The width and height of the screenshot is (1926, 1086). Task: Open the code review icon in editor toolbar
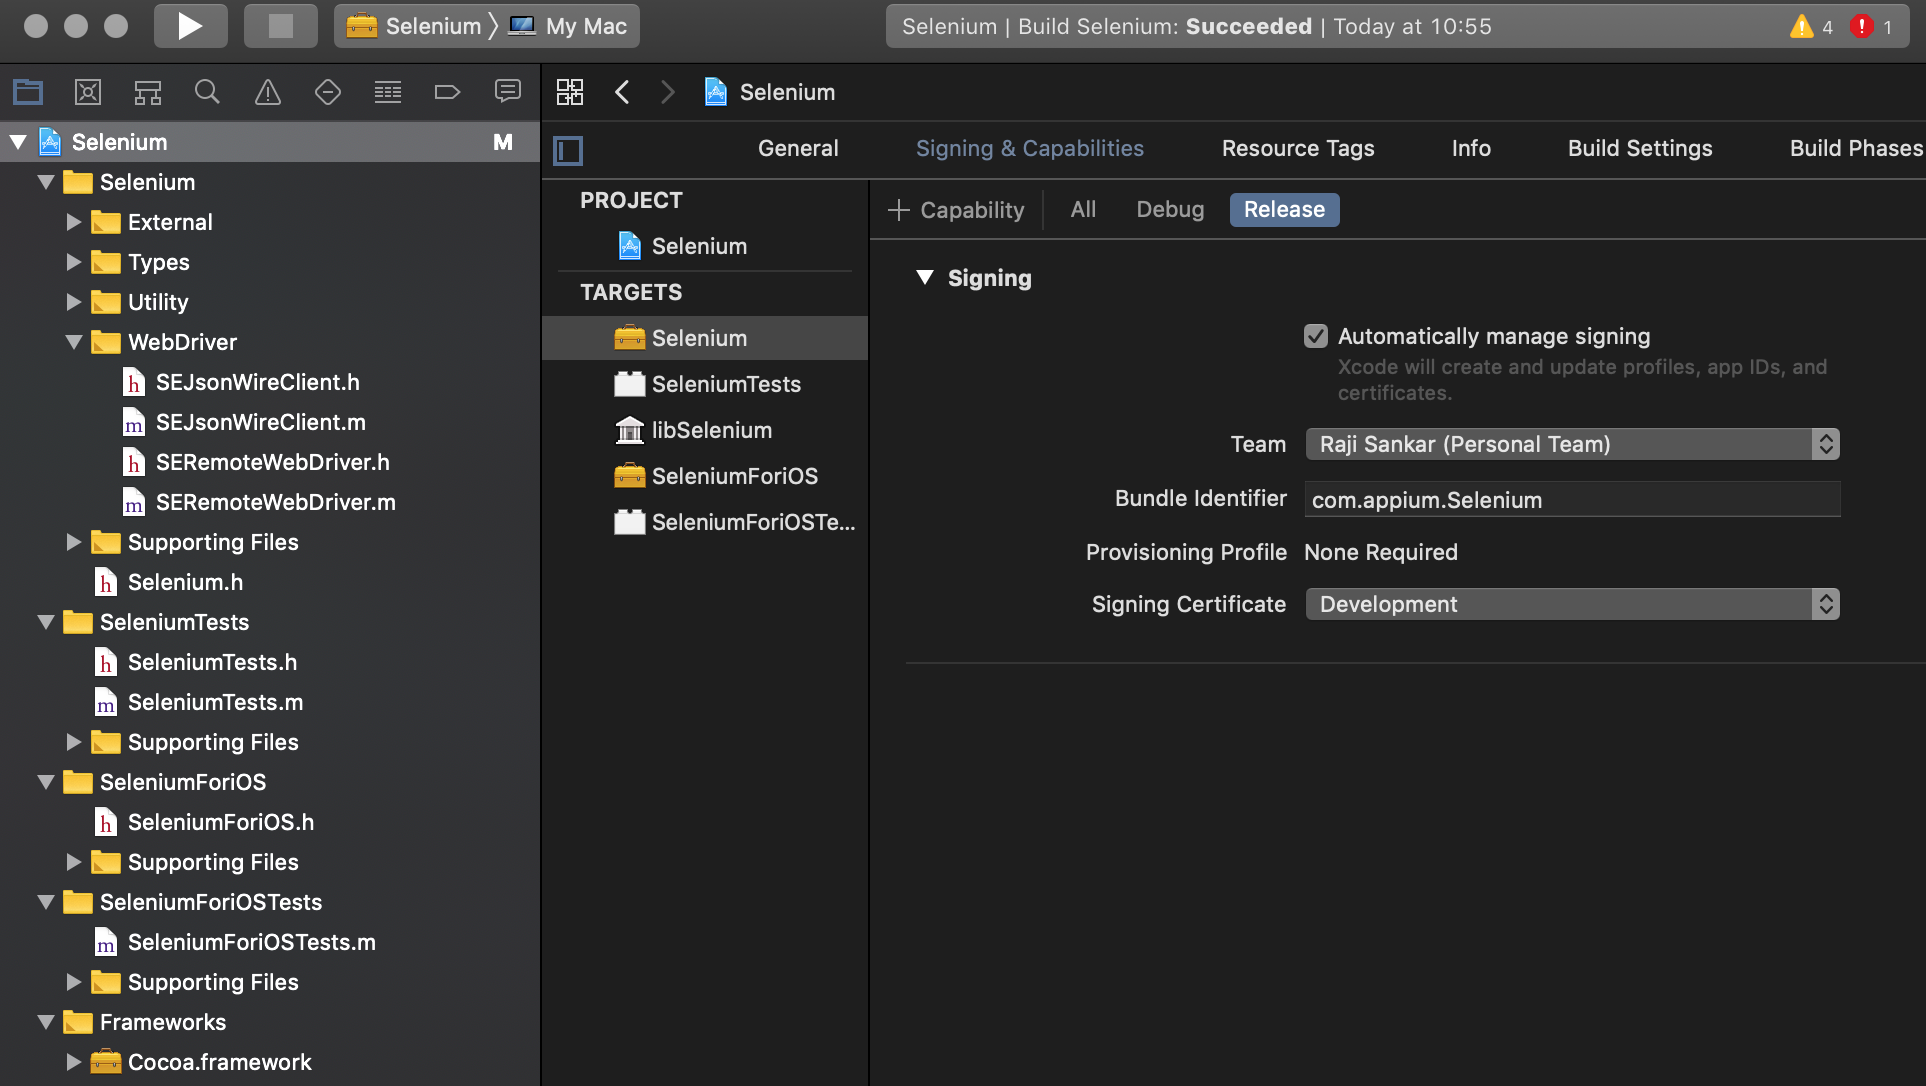pos(569,91)
